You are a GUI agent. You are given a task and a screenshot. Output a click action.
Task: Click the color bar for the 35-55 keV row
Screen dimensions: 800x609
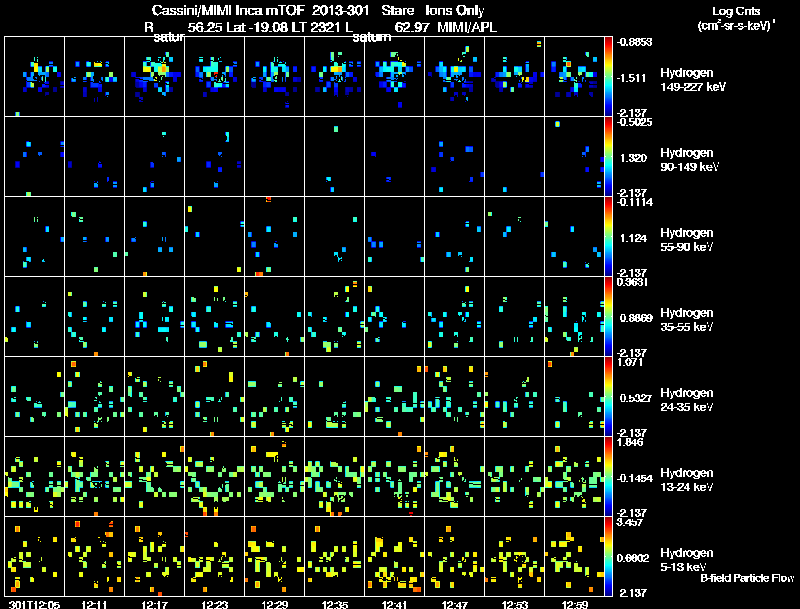pos(608,317)
